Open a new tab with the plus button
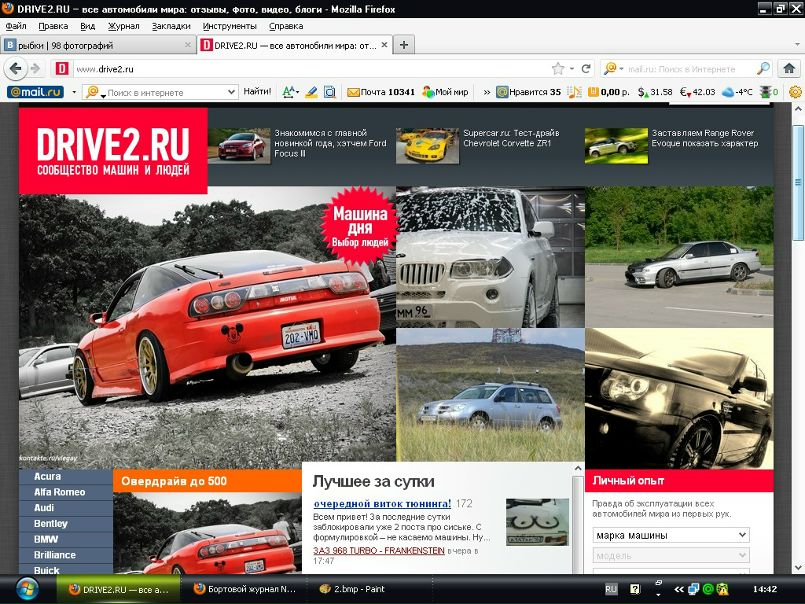 404,45
